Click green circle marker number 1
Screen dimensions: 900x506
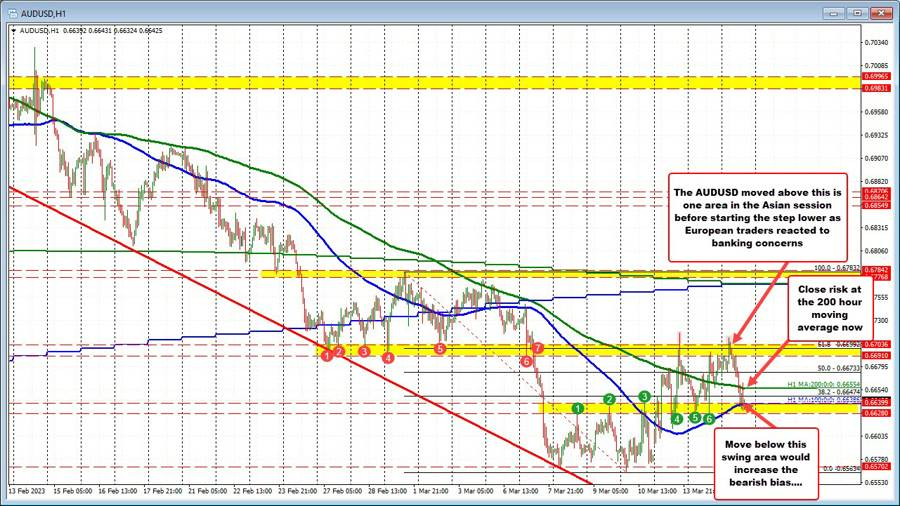(577, 408)
